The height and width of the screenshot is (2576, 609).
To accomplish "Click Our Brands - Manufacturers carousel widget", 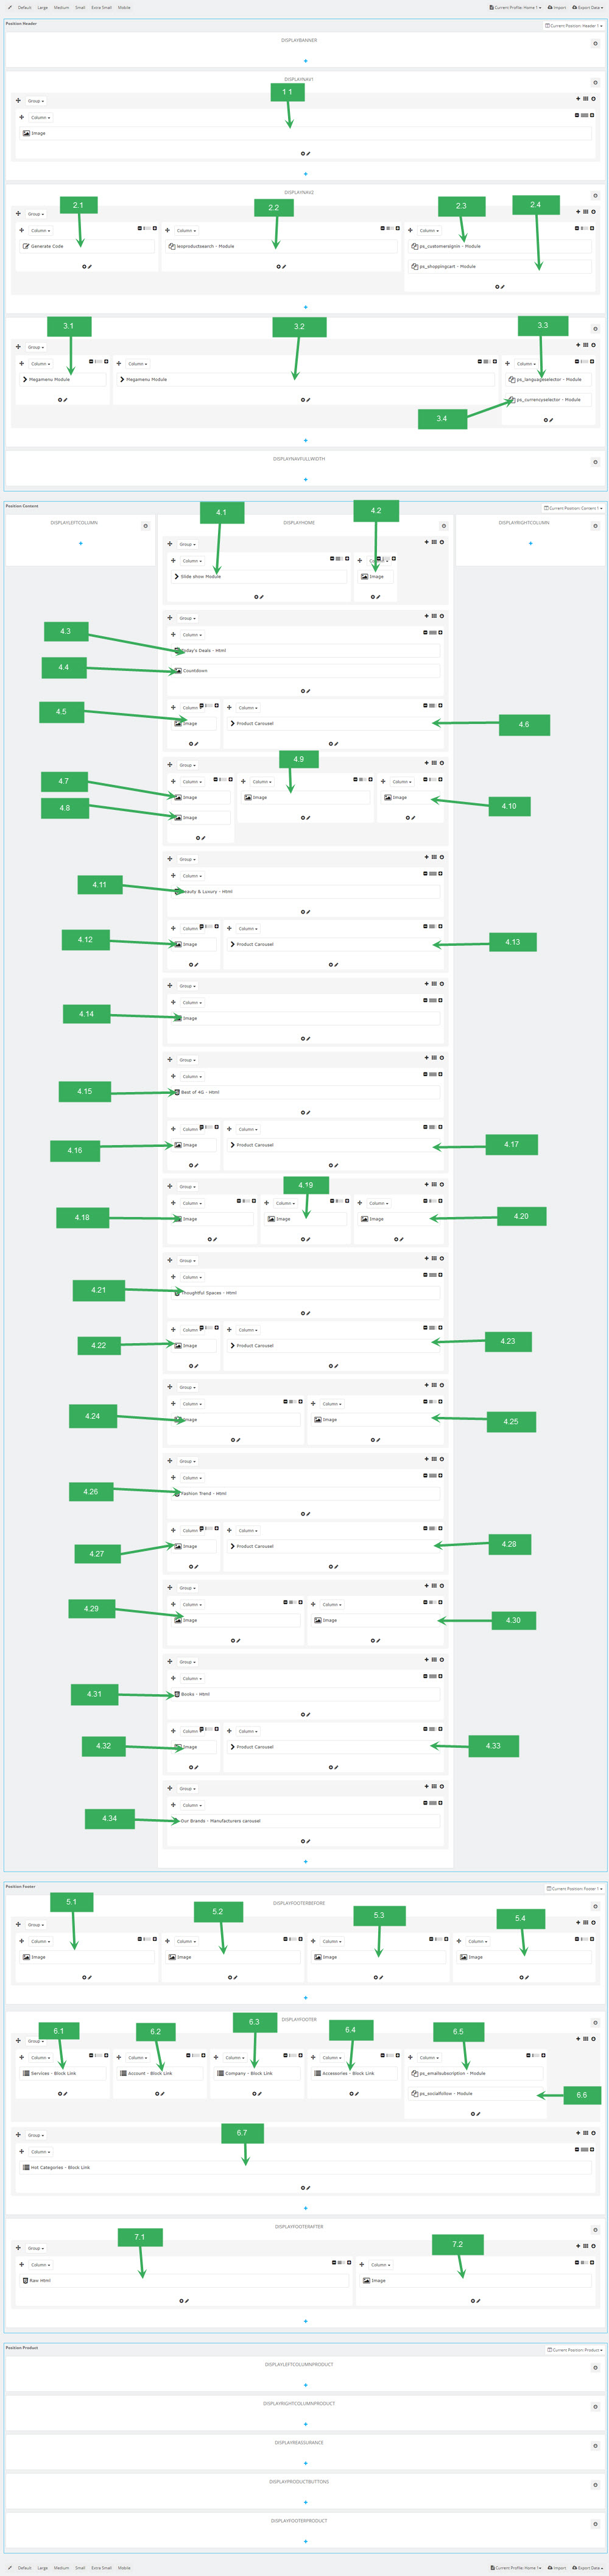I will (220, 1821).
